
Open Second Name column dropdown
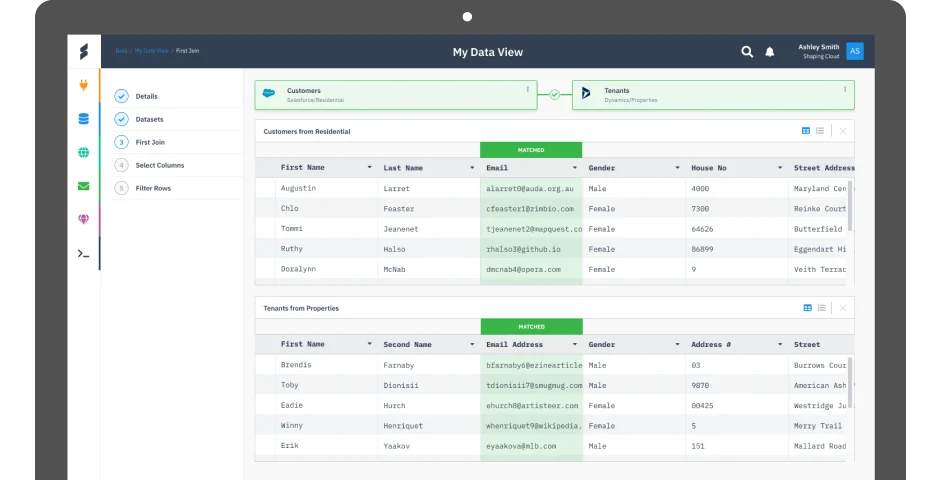[x=472, y=345]
